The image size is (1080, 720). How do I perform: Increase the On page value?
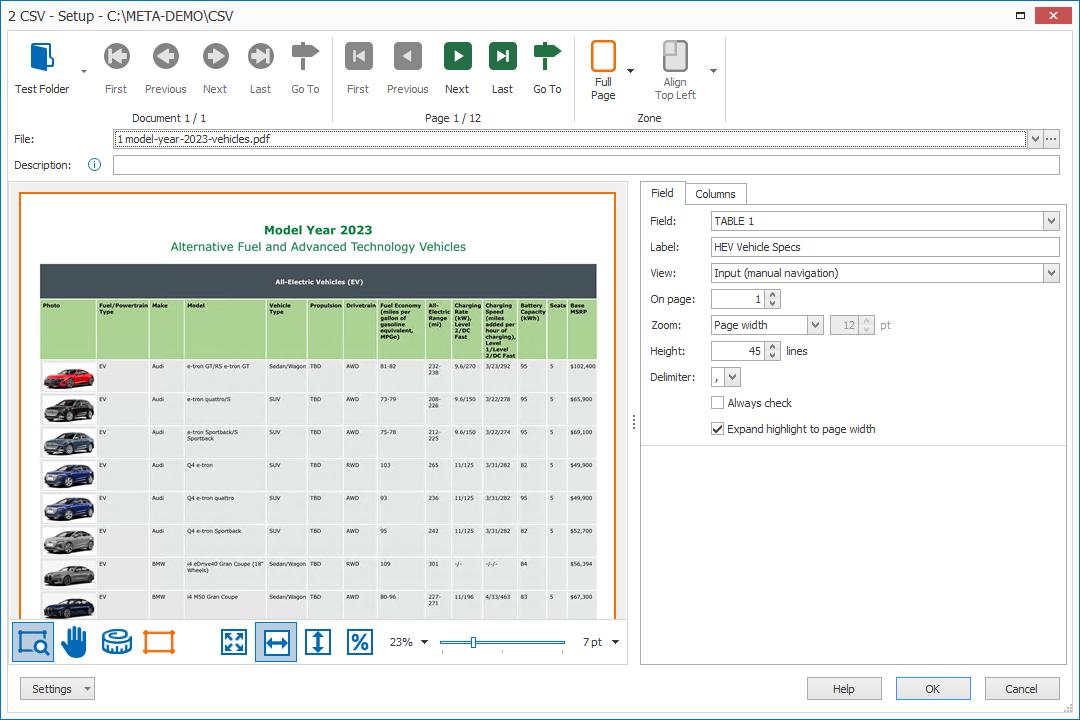coord(773,295)
